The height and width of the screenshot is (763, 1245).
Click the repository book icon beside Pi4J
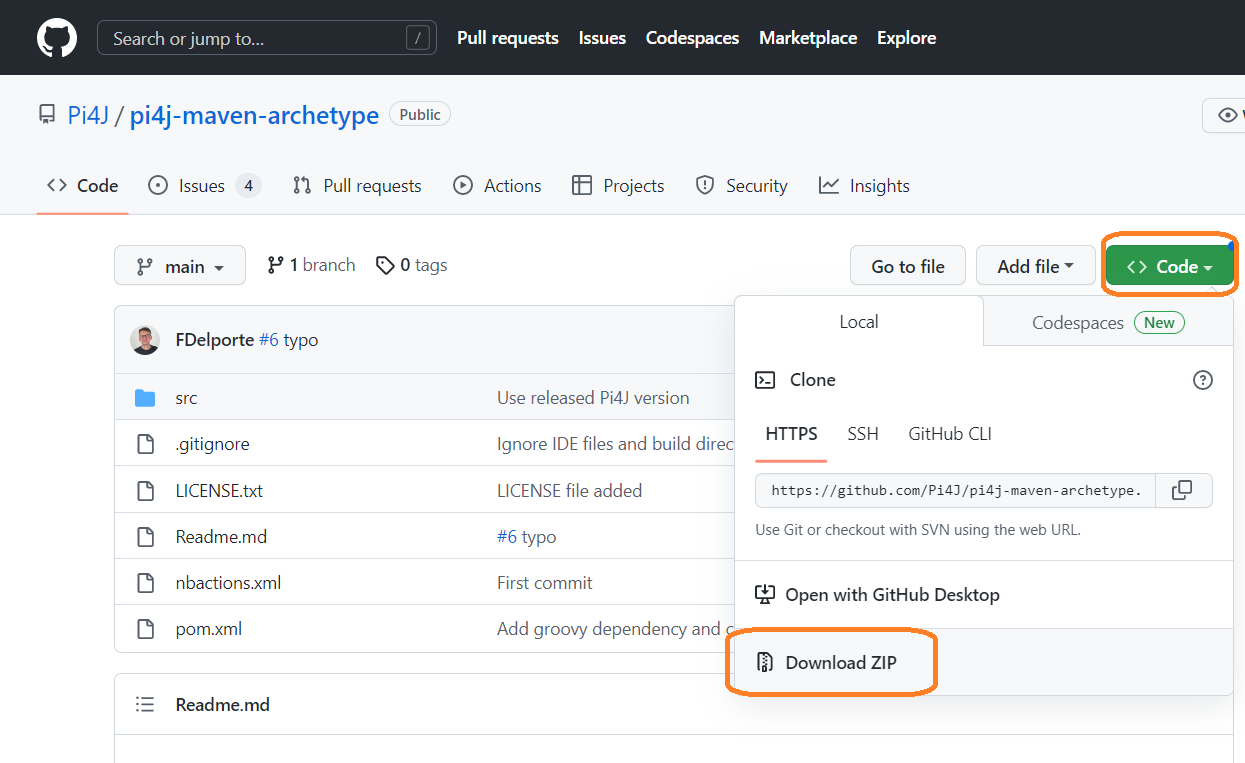tap(47, 115)
